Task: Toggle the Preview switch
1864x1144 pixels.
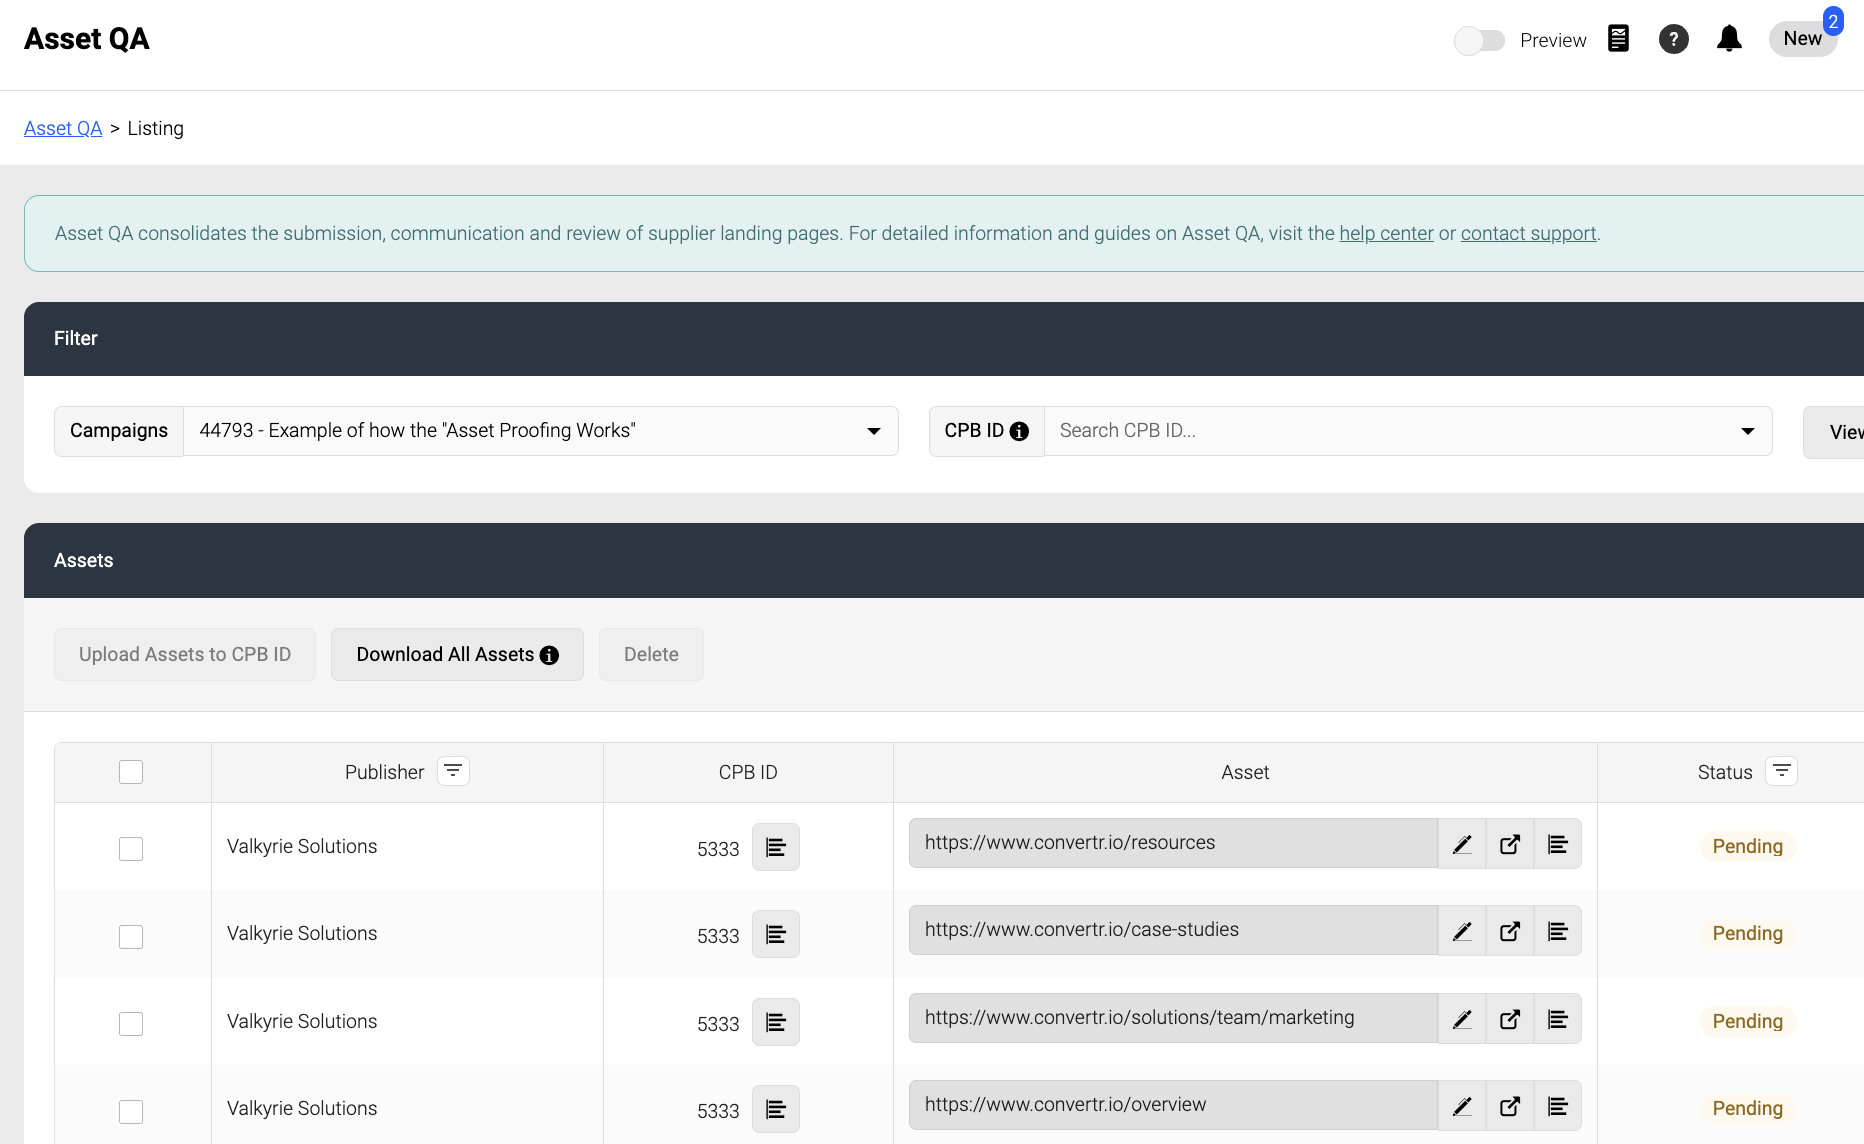Action: (x=1479, y=40)
